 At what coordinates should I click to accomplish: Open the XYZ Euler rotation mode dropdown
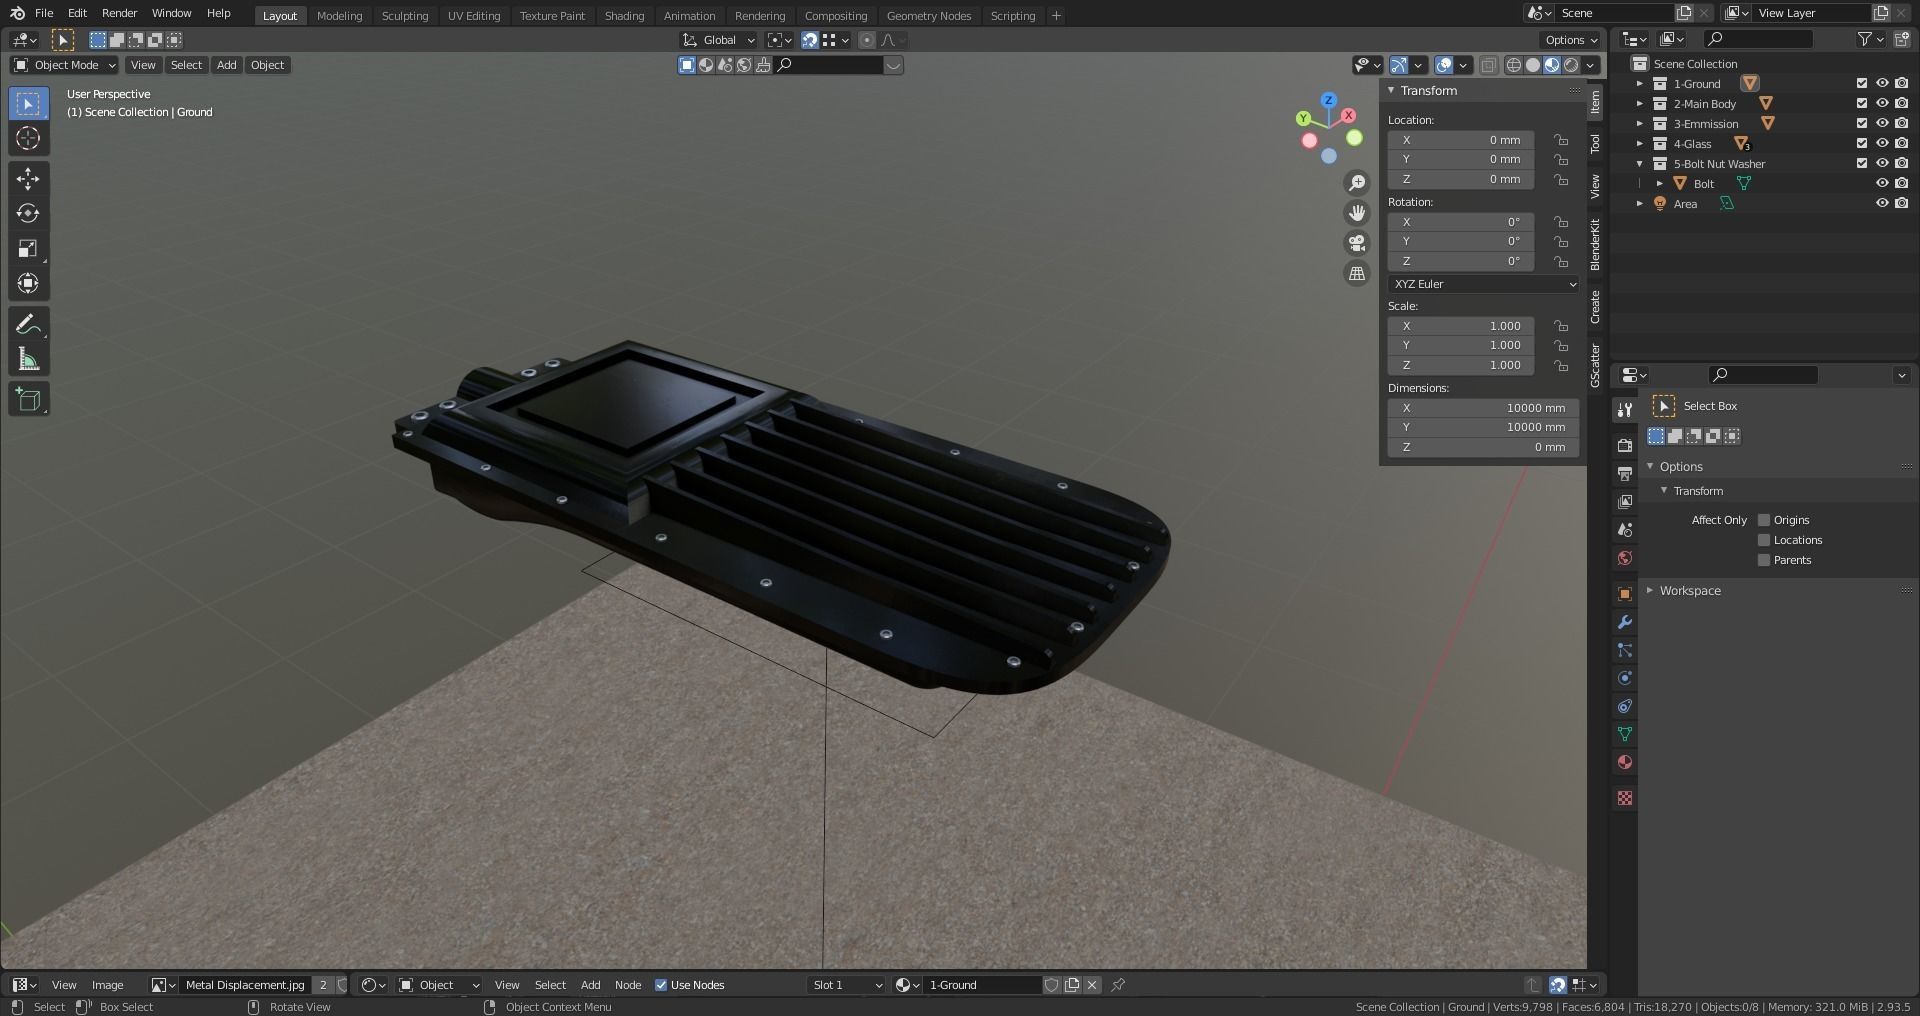pyautogui.click(x=1483, y=284)
